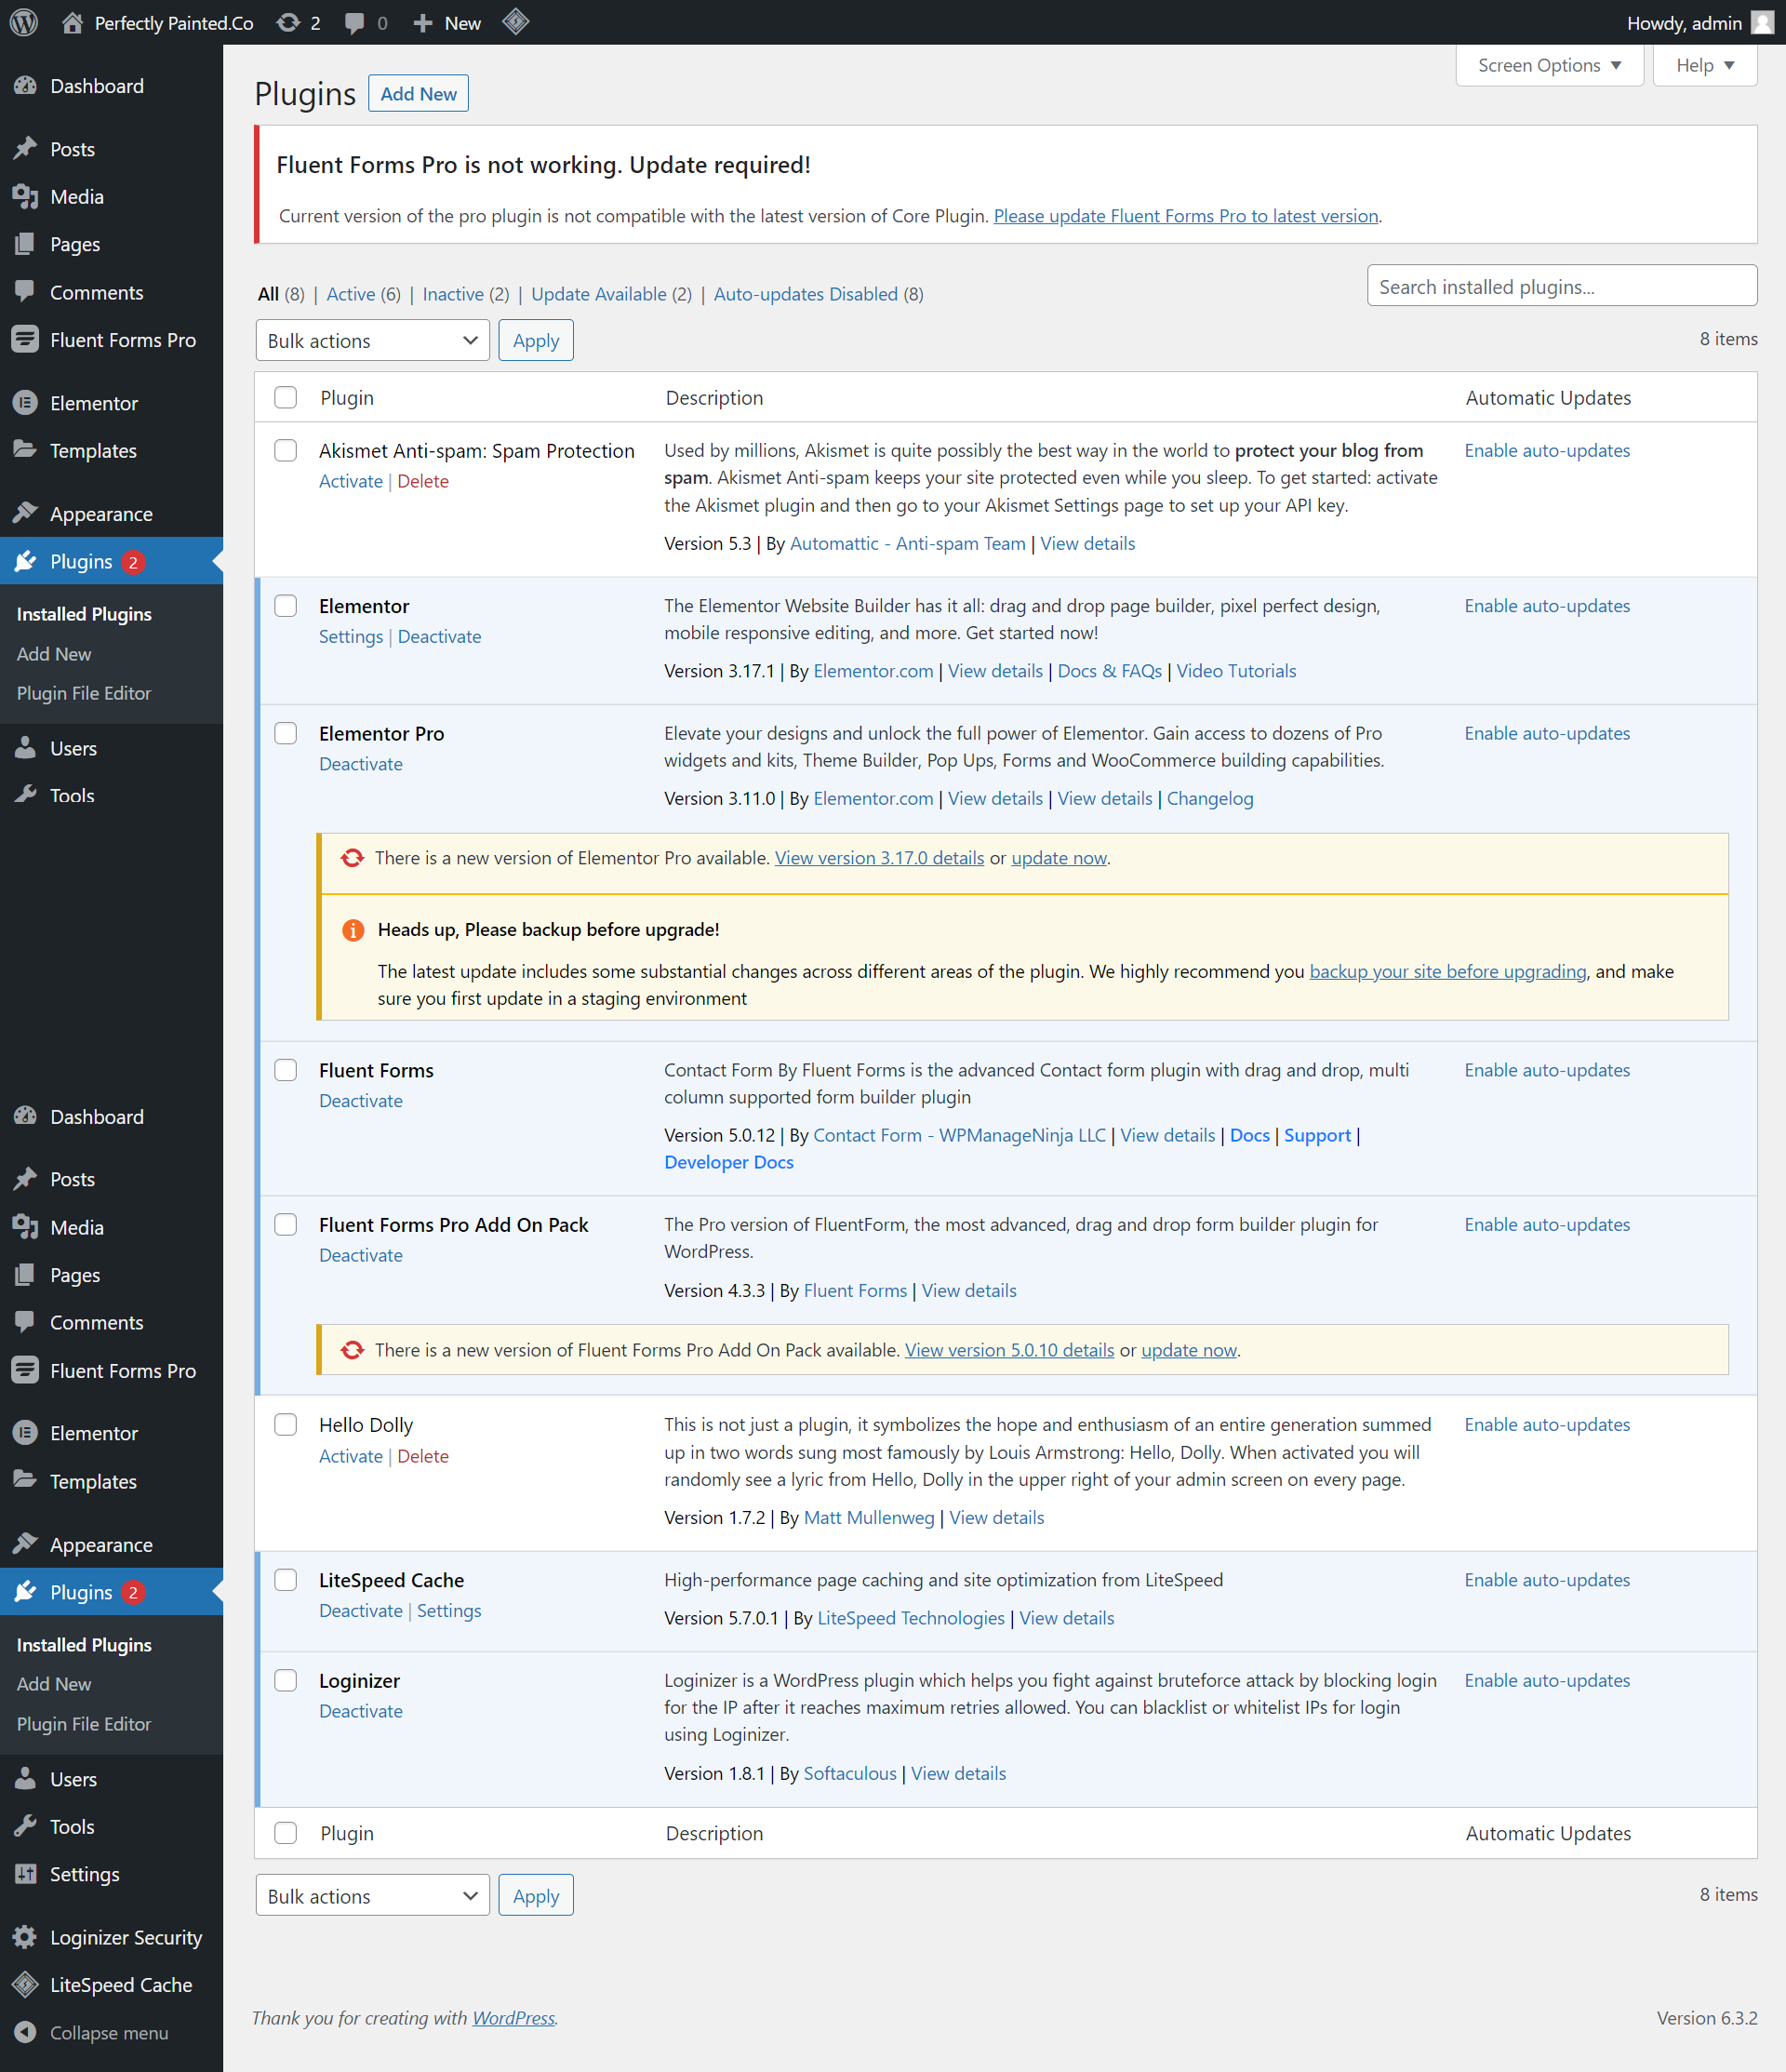
Task: Filter by Update Available (2)
Action: click(x=611, y=294)
